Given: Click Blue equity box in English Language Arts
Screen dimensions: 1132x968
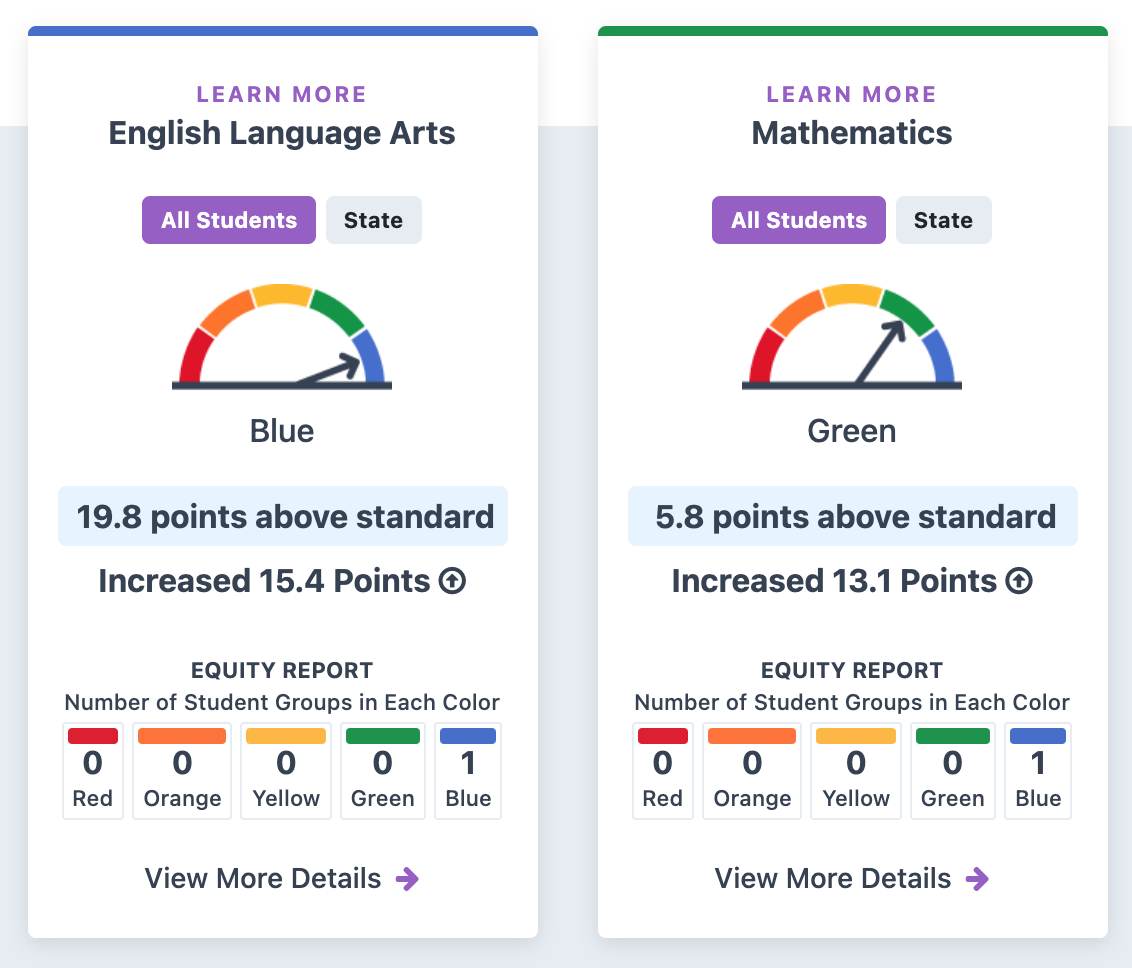Looking at the screenshot, I should pyautogui.click(x=468, y=771).
